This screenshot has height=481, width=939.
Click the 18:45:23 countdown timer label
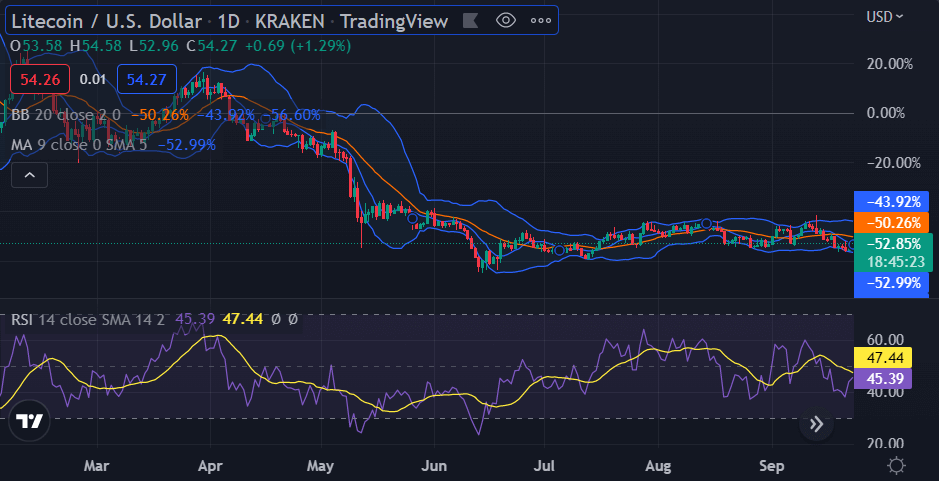click(894, 262)
